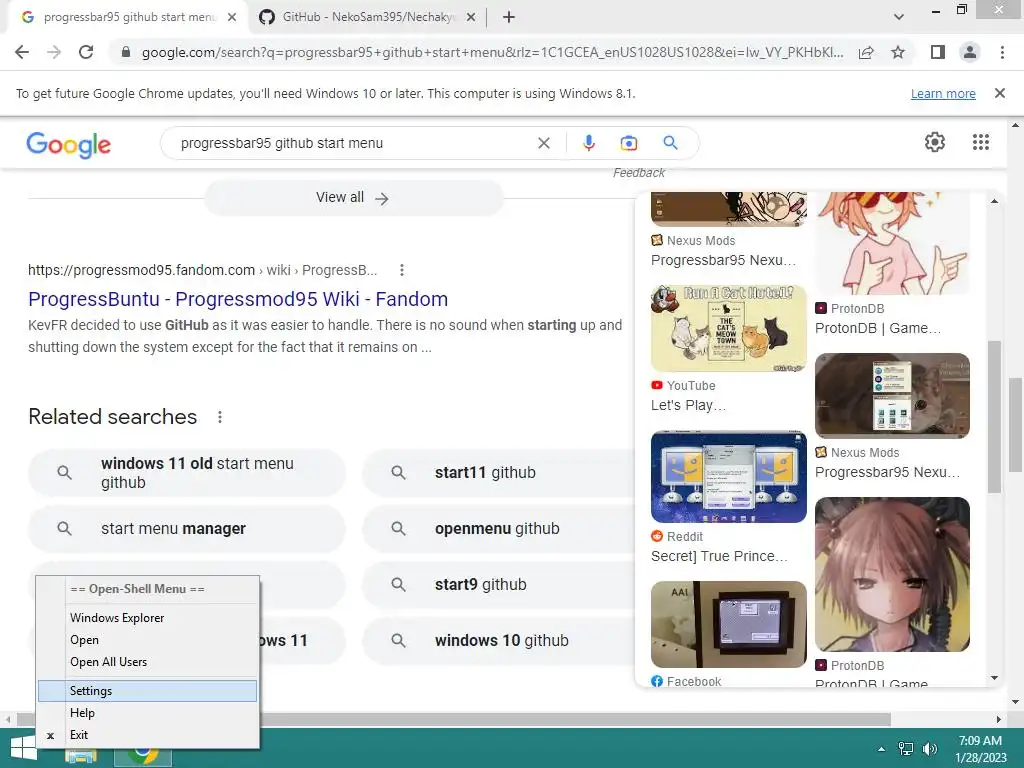Open the volume tray icon
Viewport: 1024px width, 768px height.
tap(929, 749)
